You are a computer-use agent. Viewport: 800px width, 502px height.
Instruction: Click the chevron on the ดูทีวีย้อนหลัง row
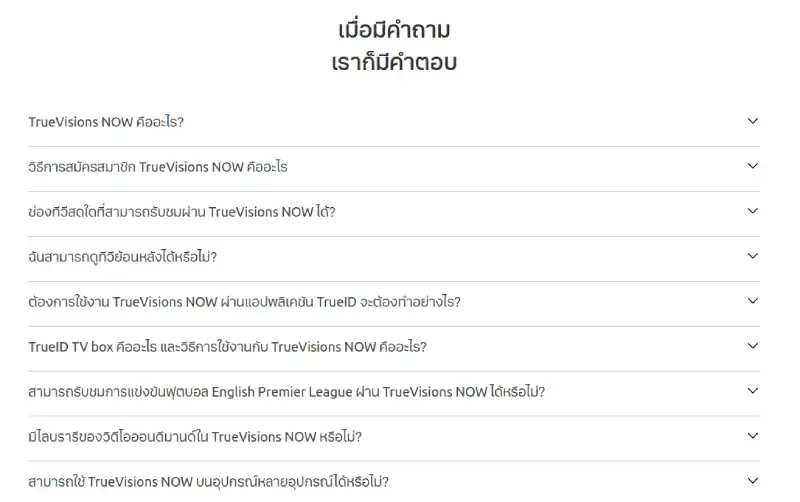tap(753, 256)
